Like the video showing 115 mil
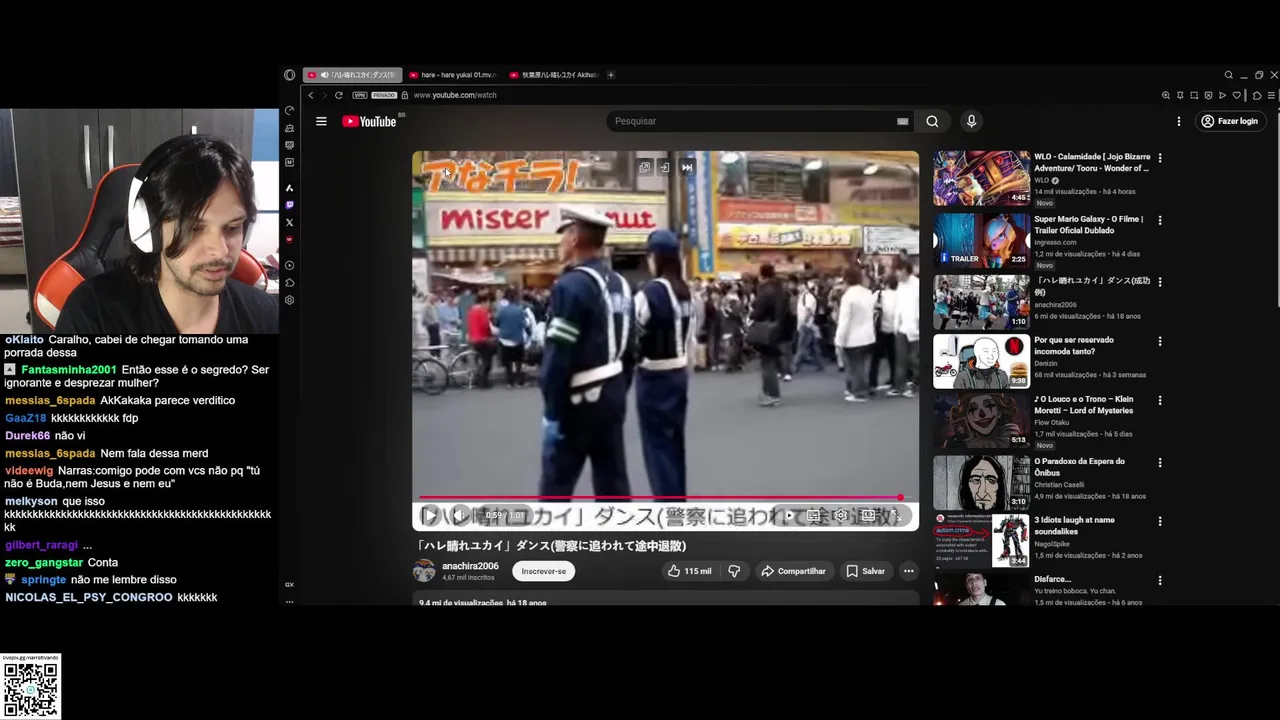The height and width of the screenshot is (720, 1280). pyautogui.click(x=689, y=571)
